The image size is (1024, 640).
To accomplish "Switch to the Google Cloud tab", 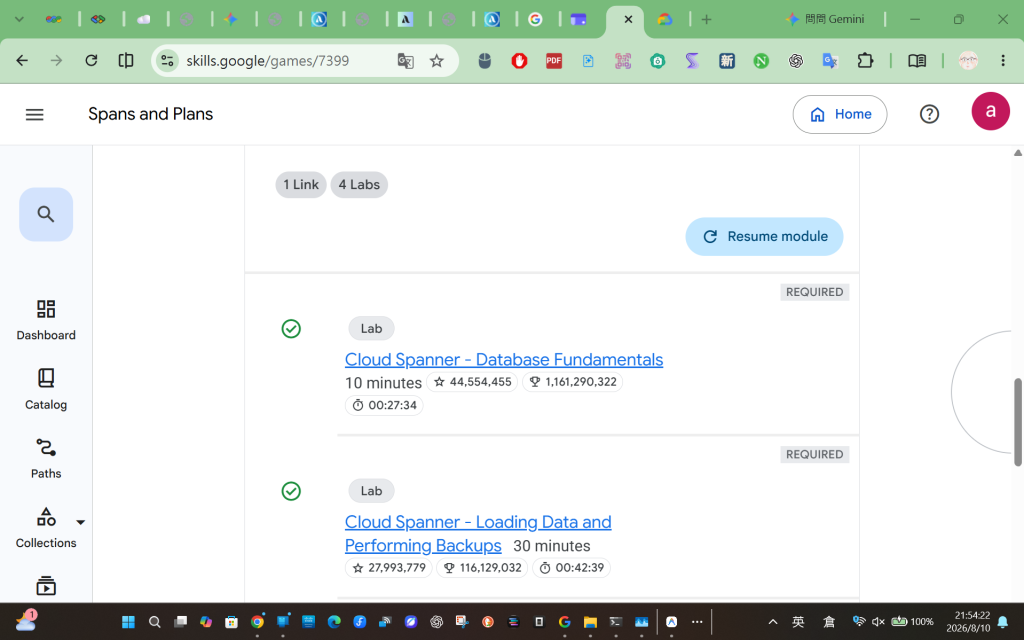I will point(665,20).
